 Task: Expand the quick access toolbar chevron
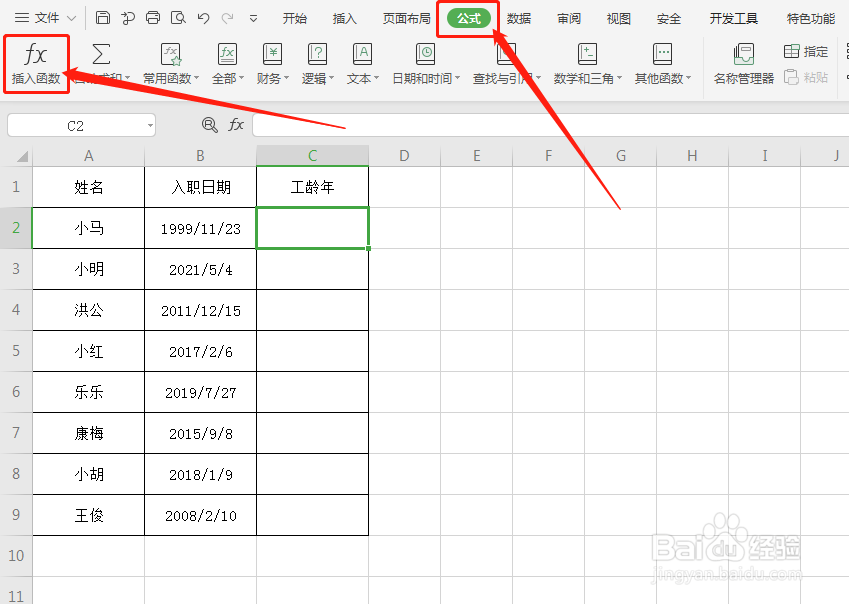[x=253, y=17]
